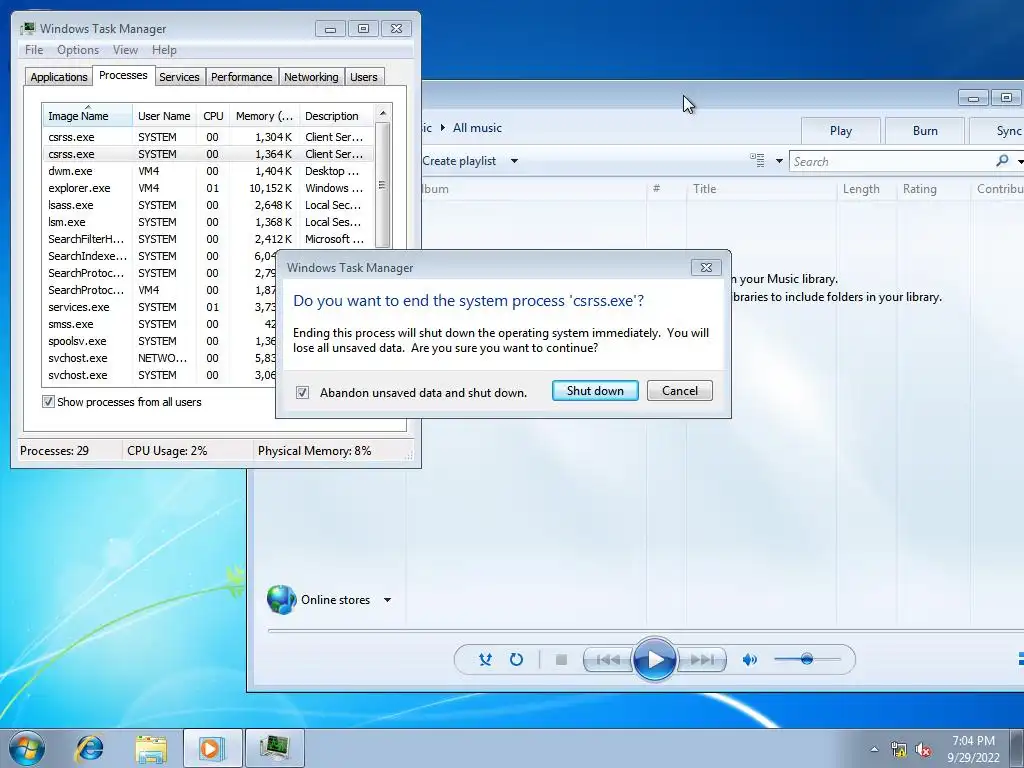Select the services.exe process row
The image size is (1024, 768).
pyautogui.click(x=159, y=307)
